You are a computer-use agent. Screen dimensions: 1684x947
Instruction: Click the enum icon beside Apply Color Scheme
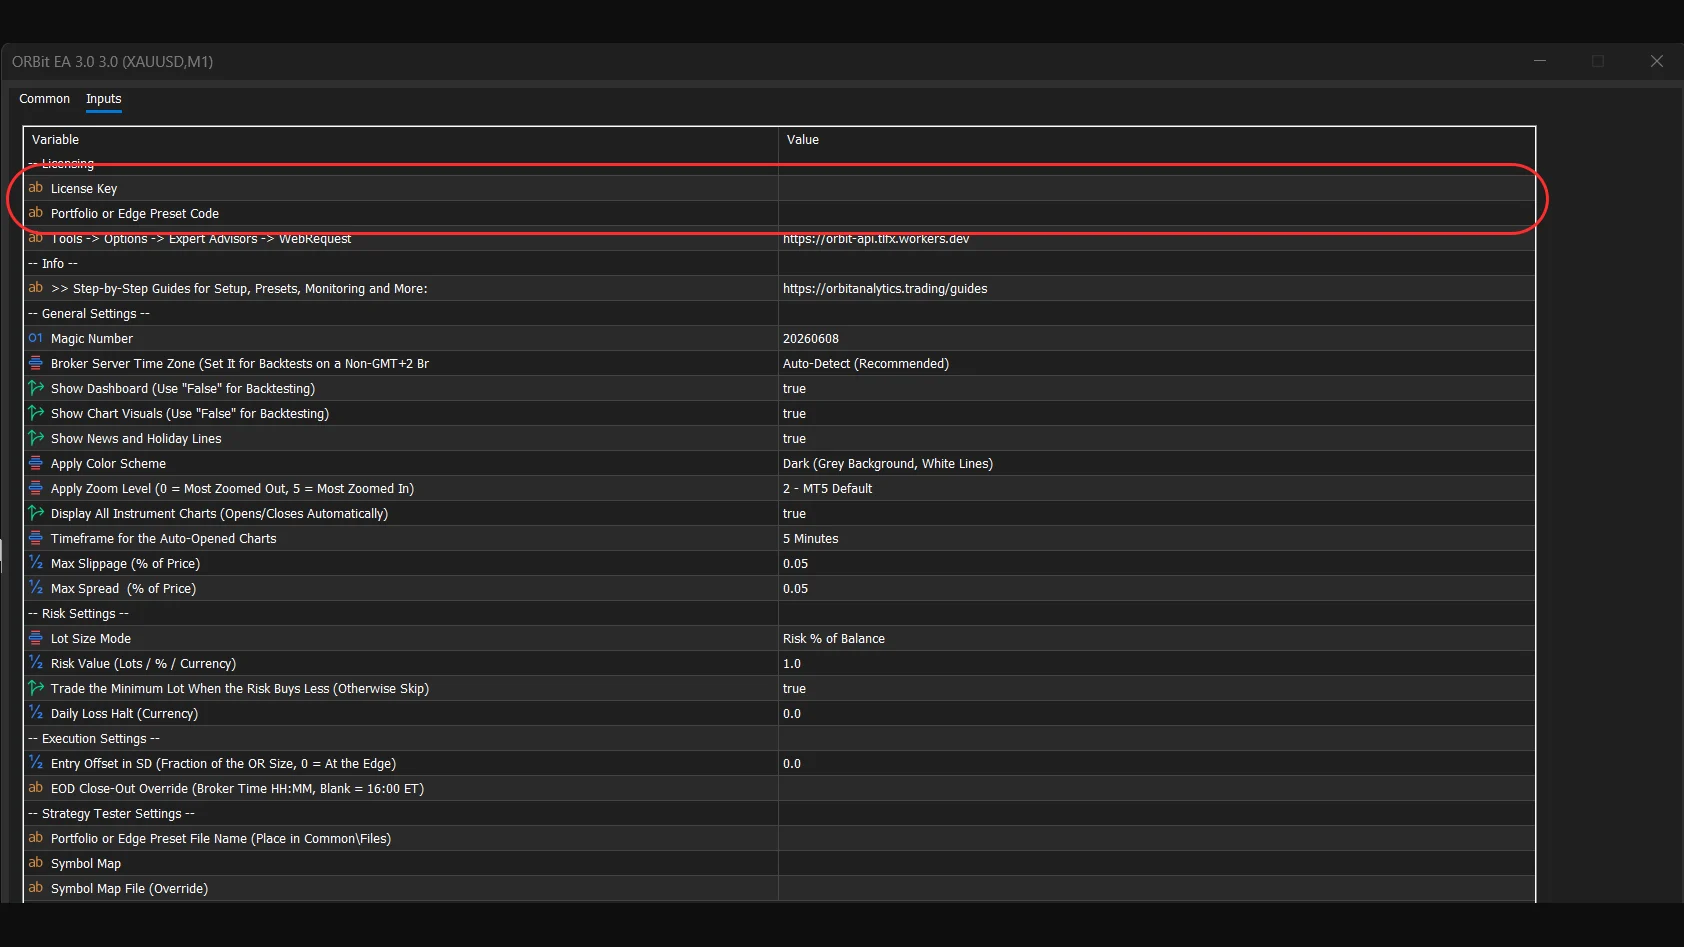click(36, 463)
